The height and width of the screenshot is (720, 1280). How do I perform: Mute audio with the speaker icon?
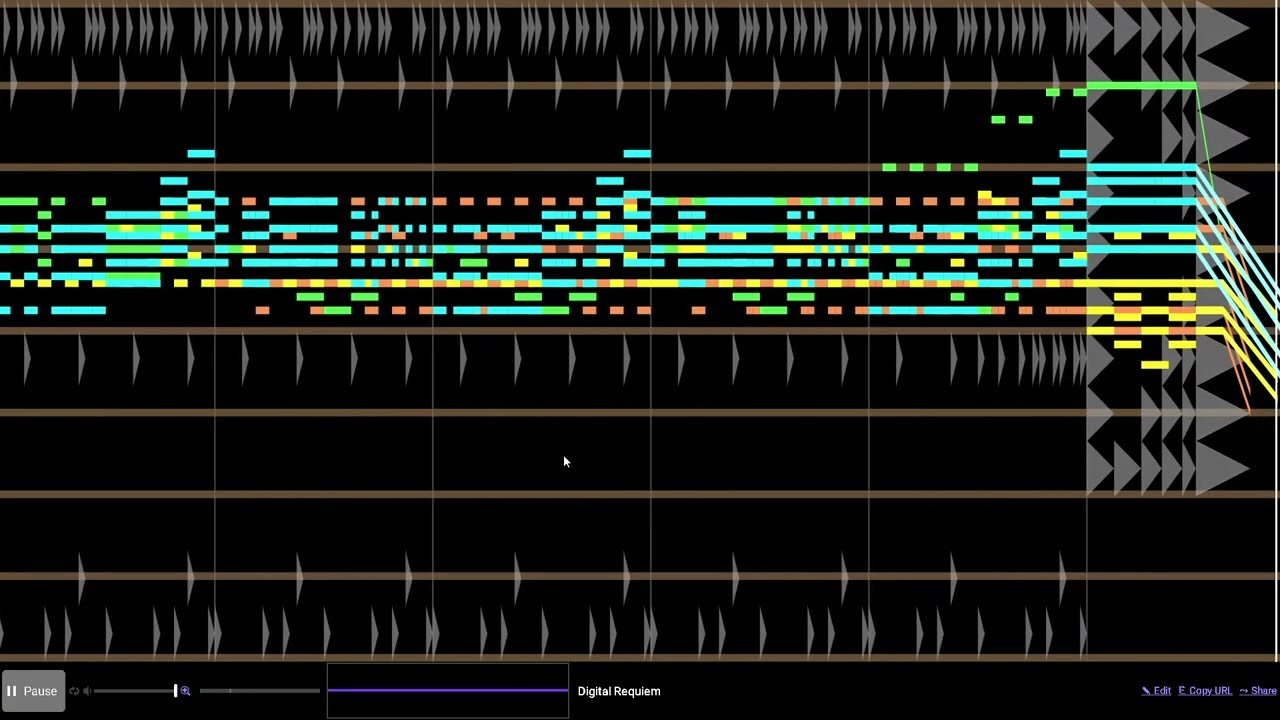tap(87, 691)
